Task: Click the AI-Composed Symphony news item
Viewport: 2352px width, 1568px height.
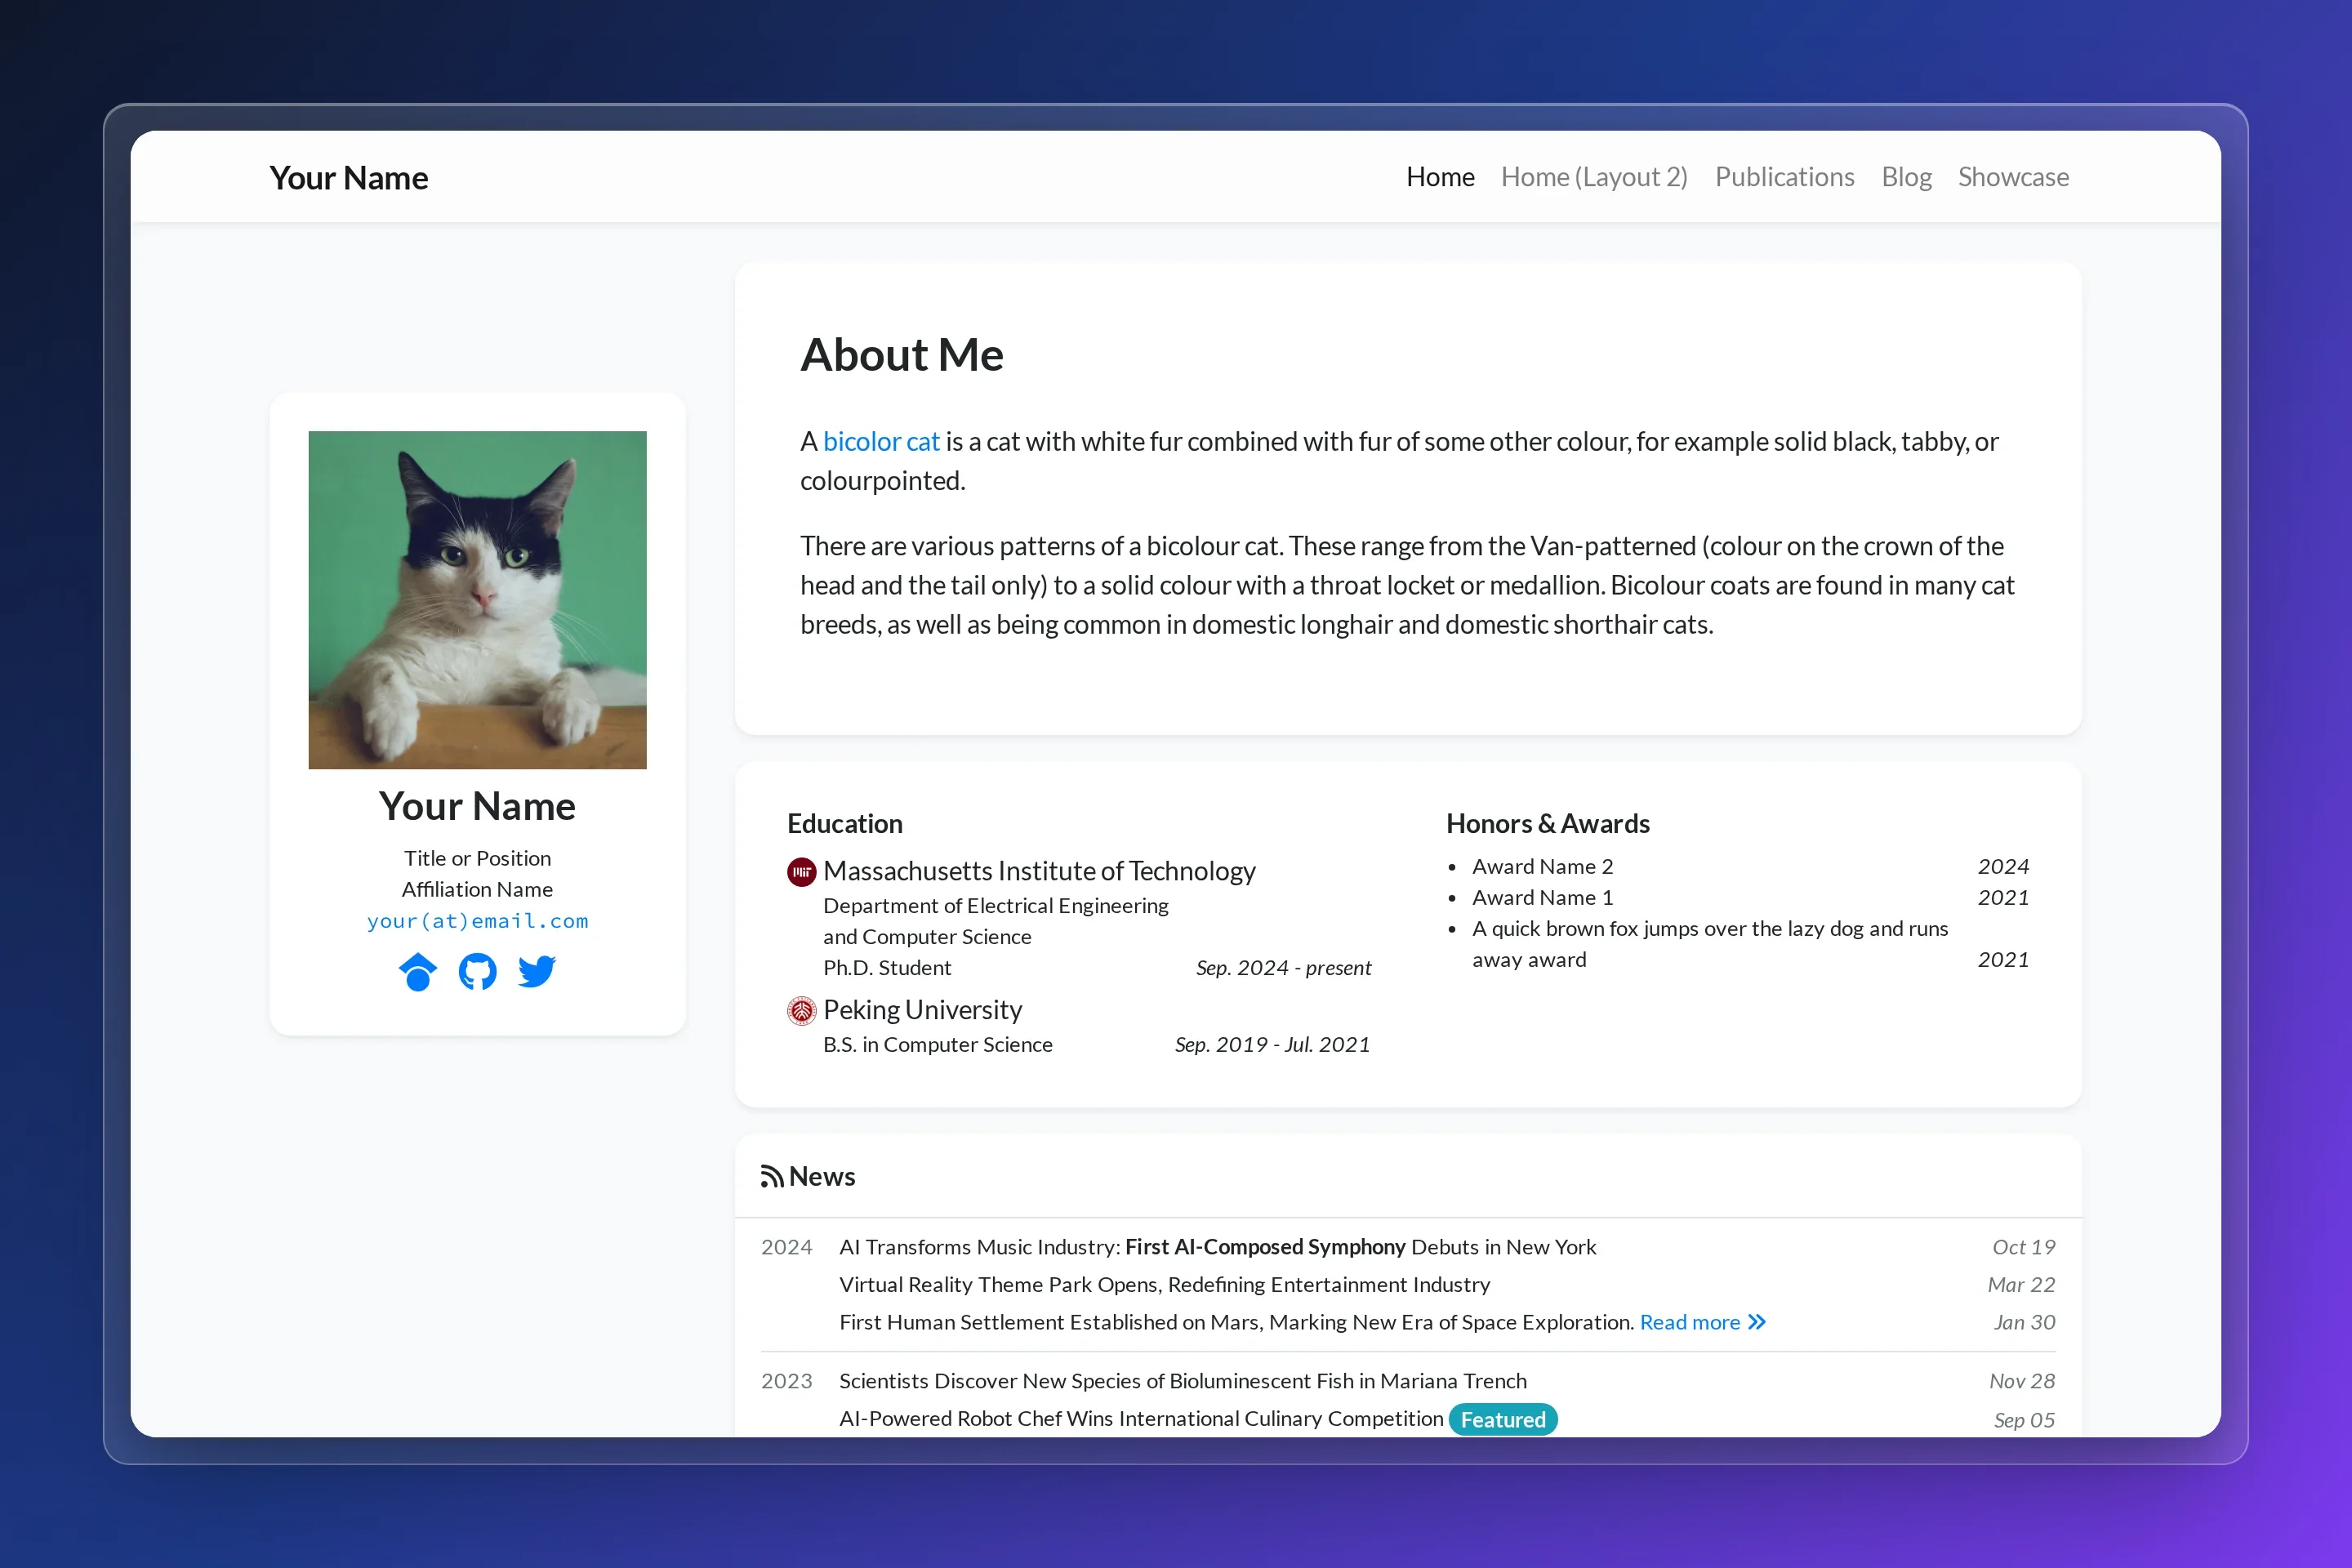Action: 1217,1247
